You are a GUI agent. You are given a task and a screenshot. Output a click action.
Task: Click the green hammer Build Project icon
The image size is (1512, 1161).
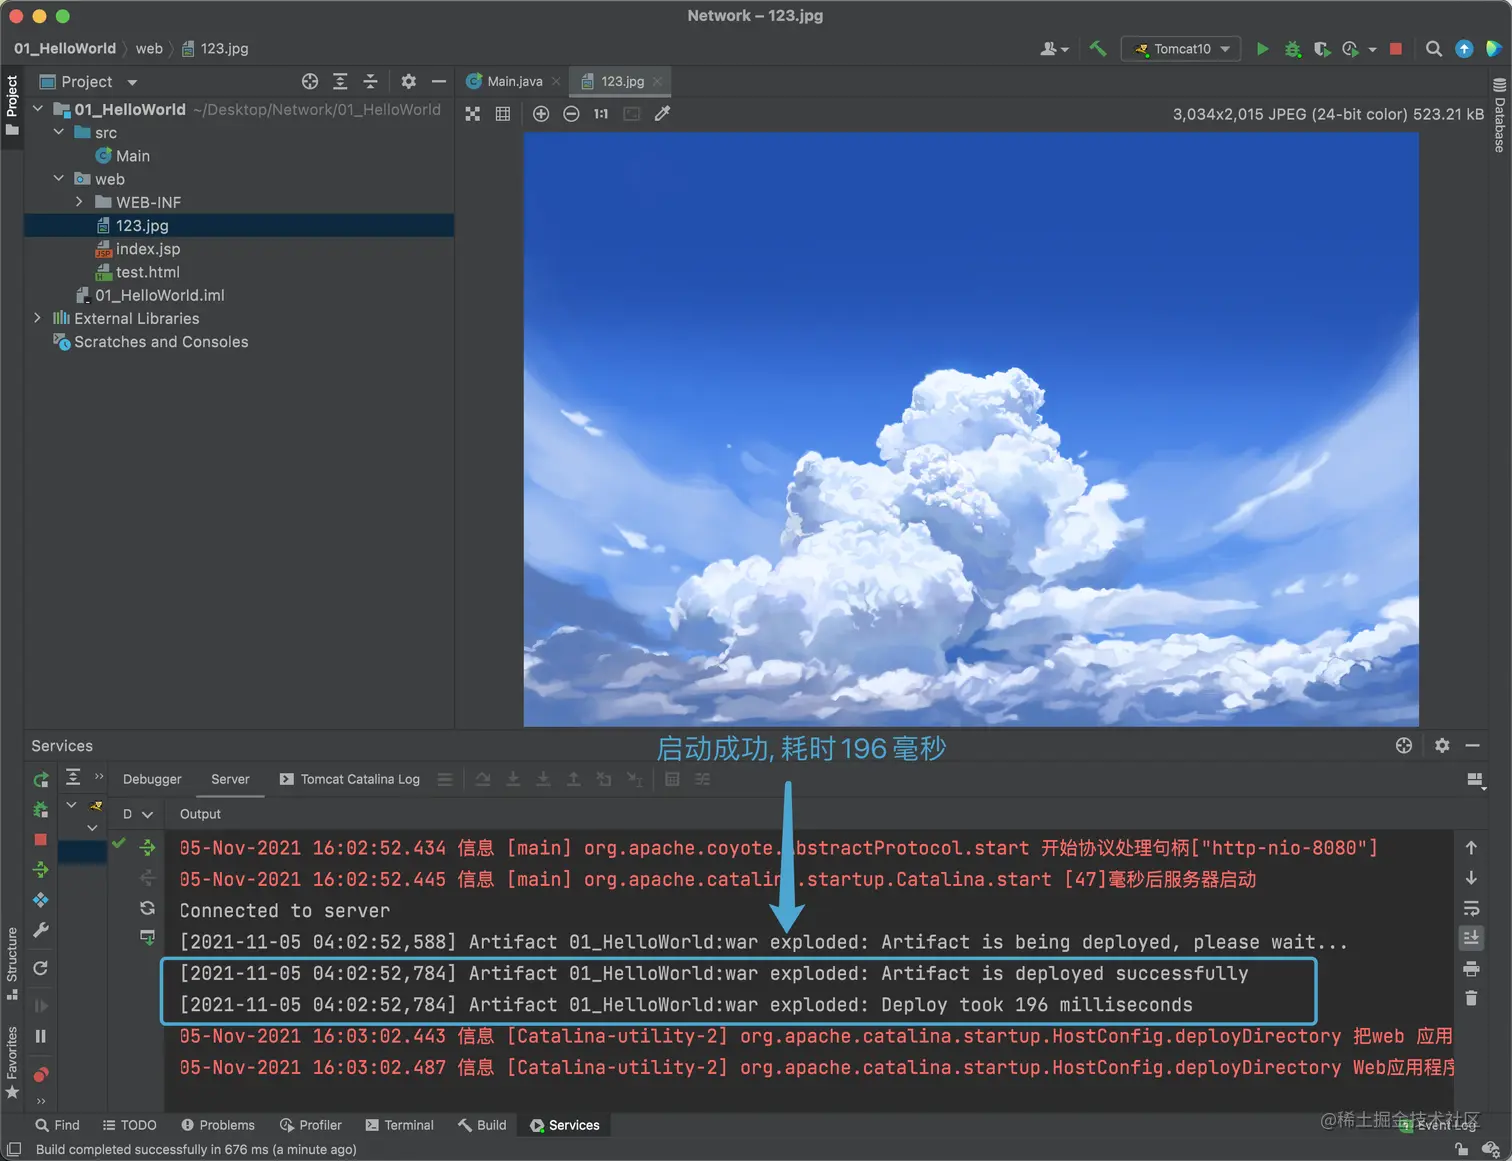pyautogui.click(x=1098, y=48)
